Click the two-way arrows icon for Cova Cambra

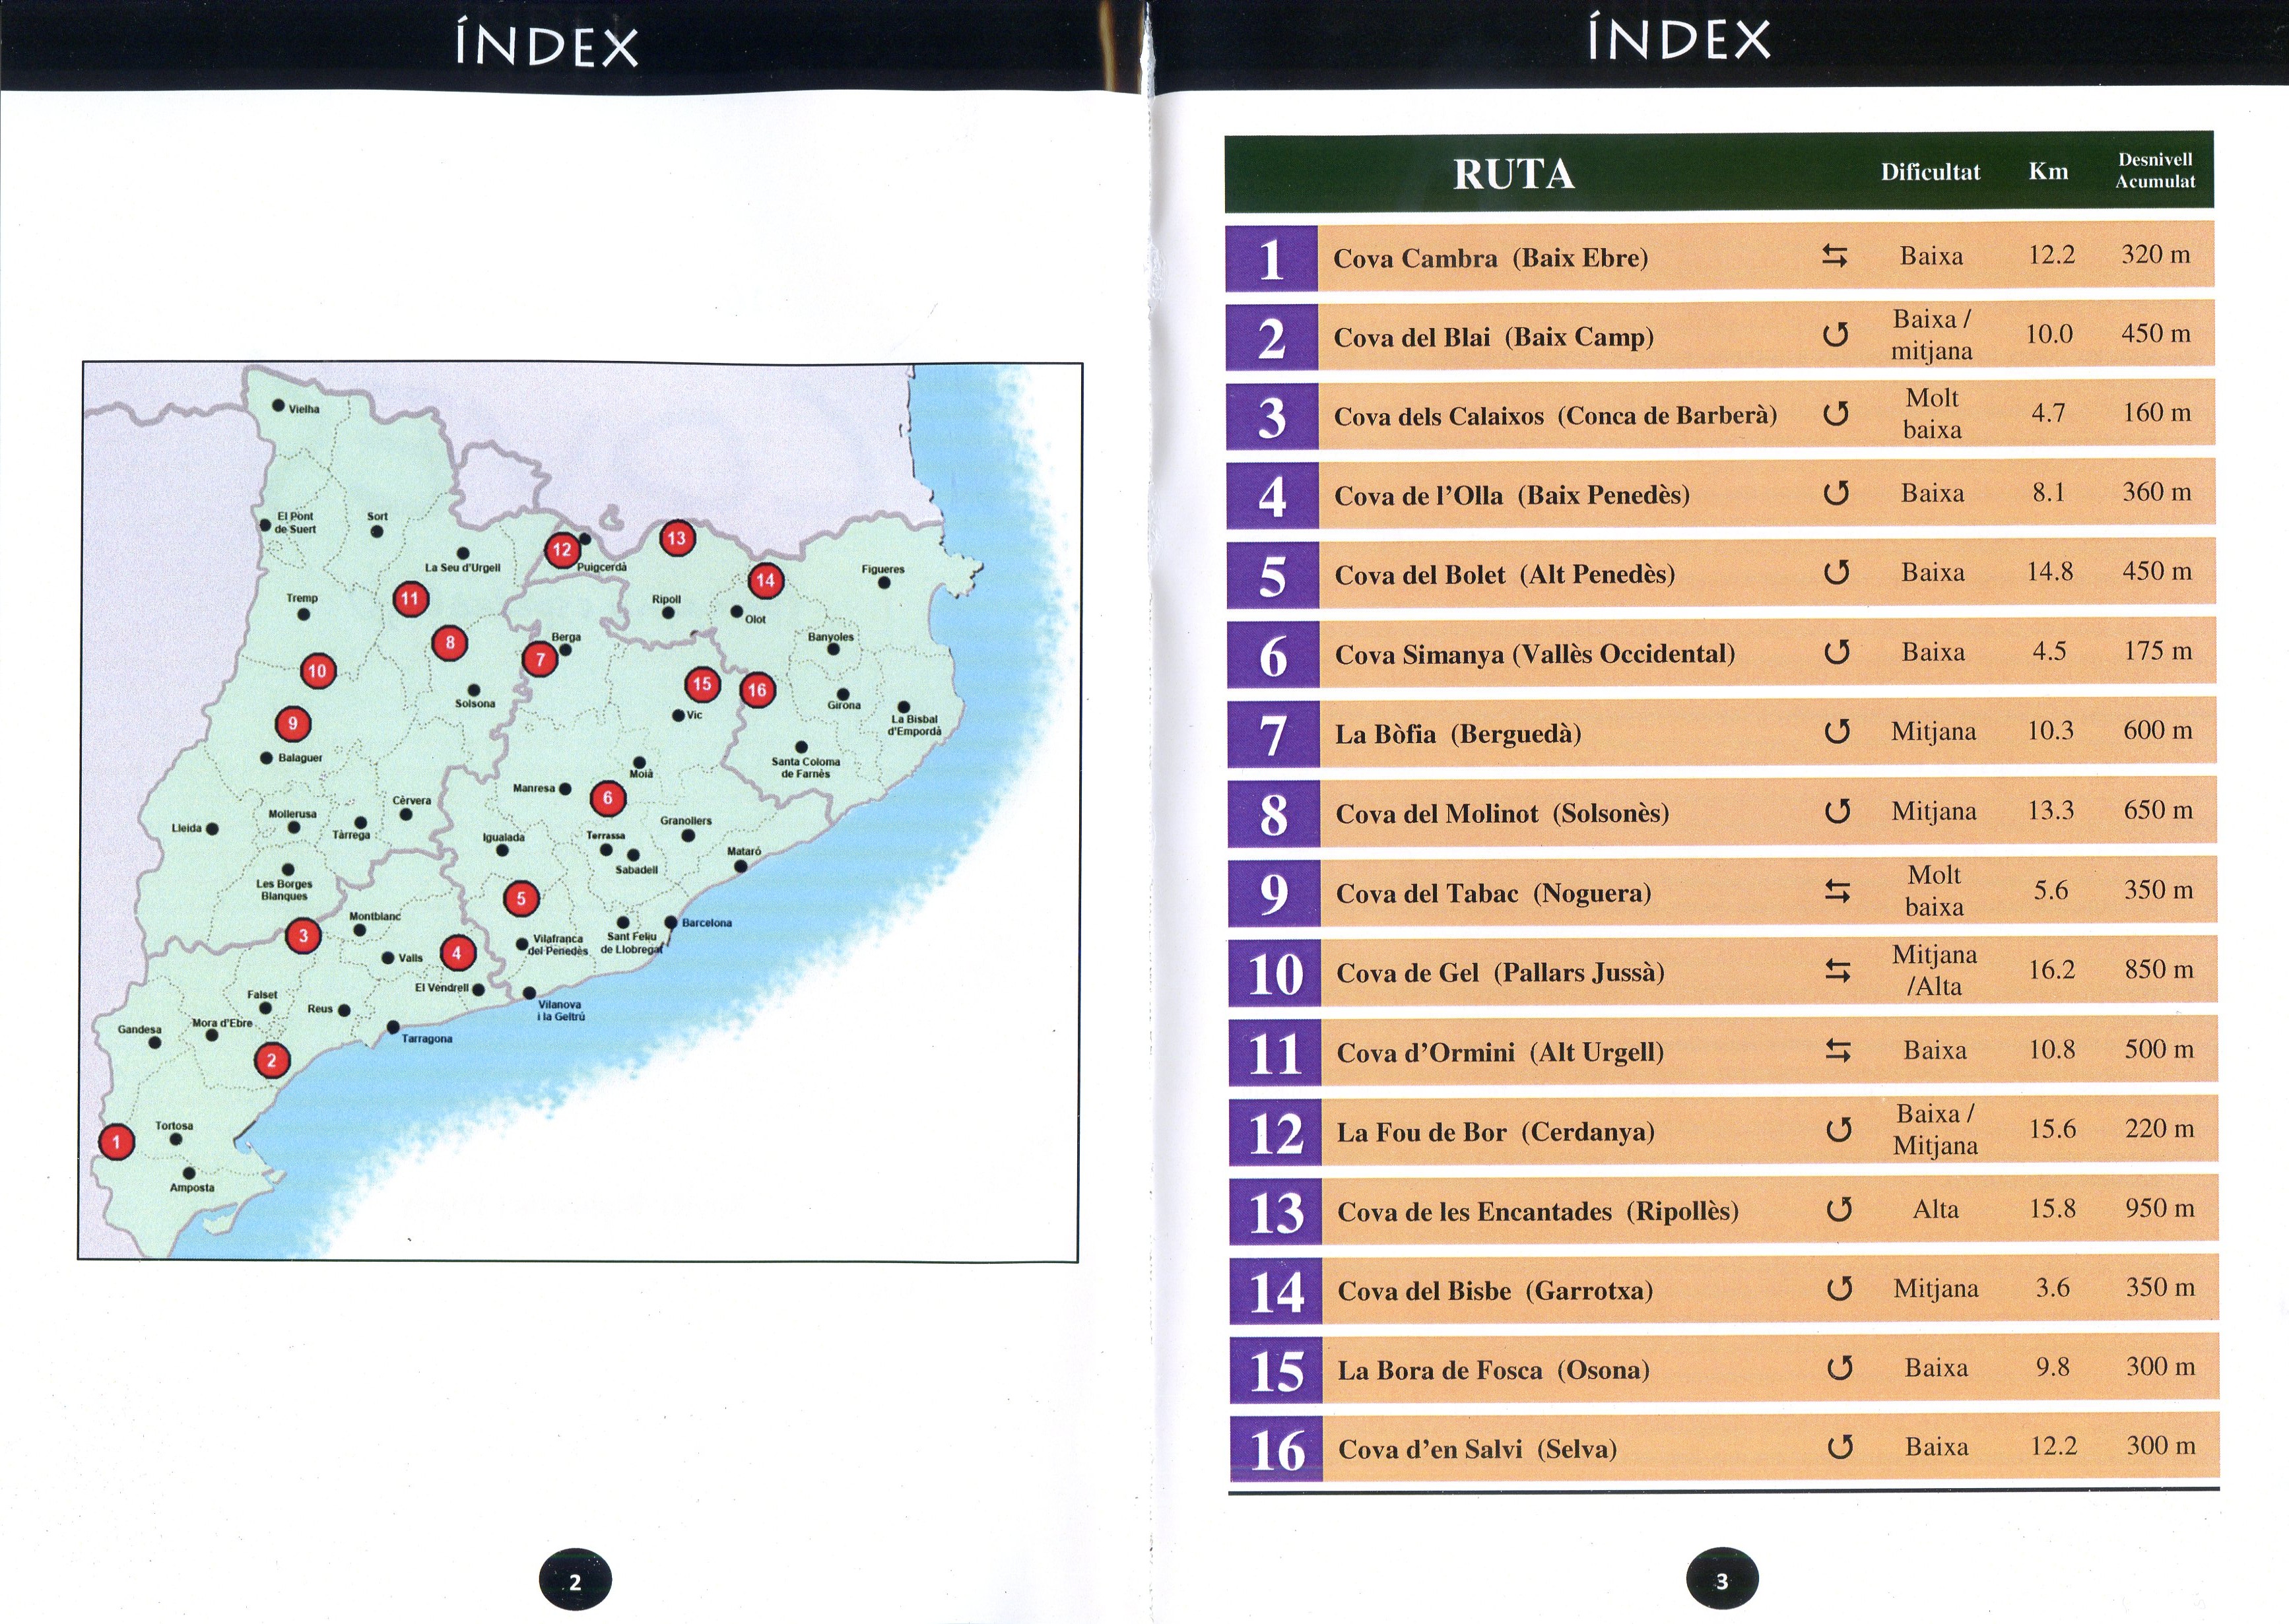click(1834, 257)
